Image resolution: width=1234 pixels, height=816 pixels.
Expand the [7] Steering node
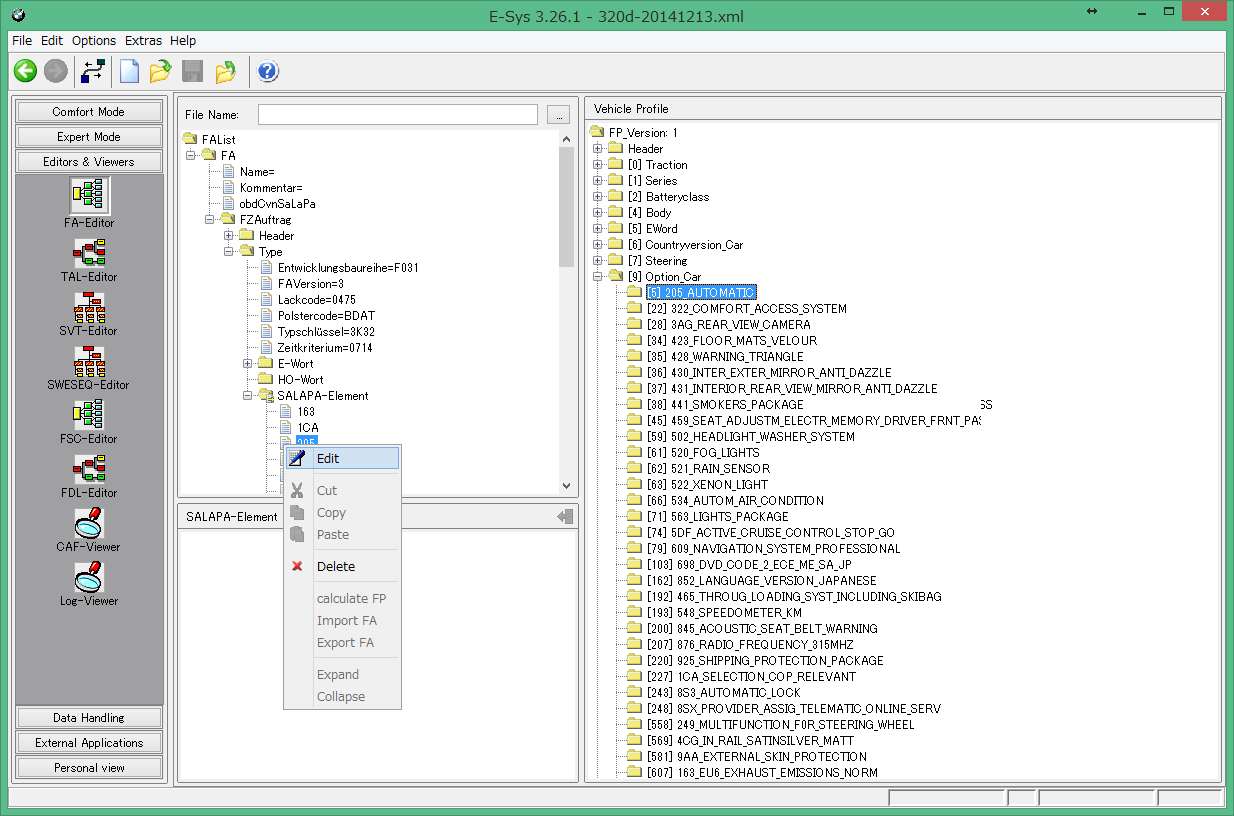click(598, 261)
